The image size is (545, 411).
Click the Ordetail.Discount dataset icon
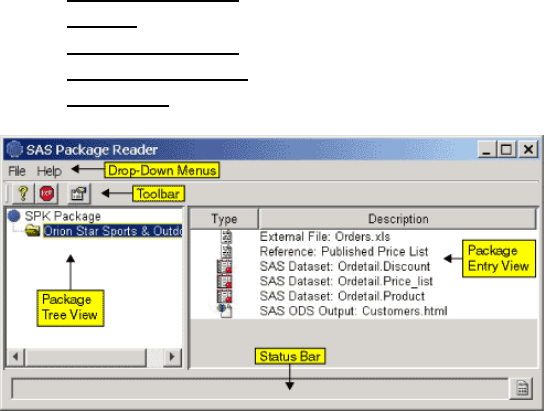(x=225, y=266)
